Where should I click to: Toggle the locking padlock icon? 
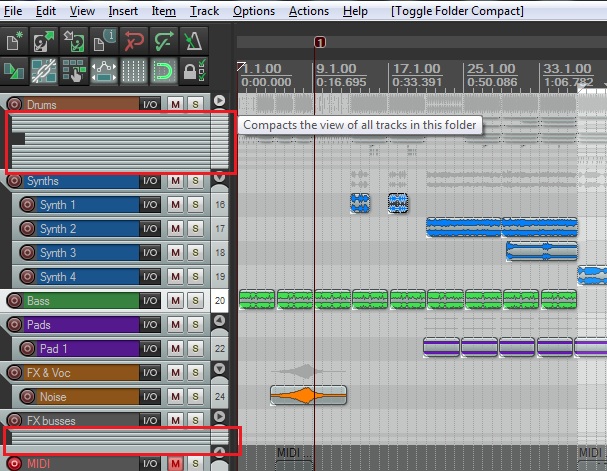point(194,71)
